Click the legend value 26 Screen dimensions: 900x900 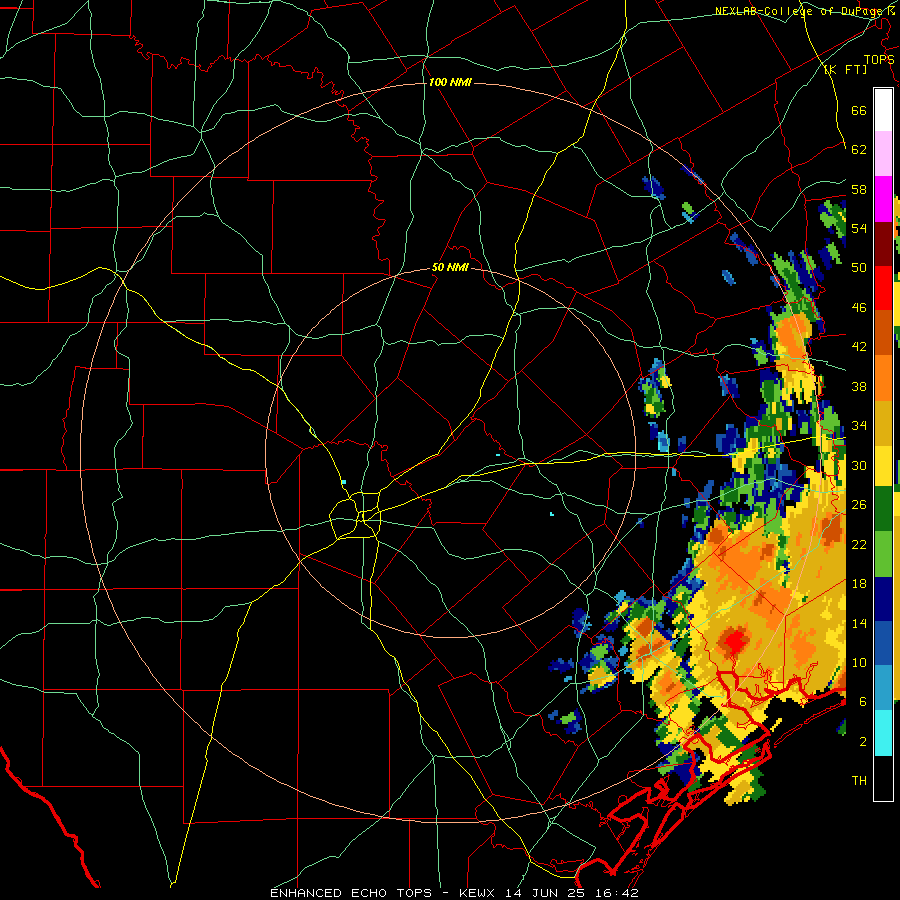tap(859, 505)
